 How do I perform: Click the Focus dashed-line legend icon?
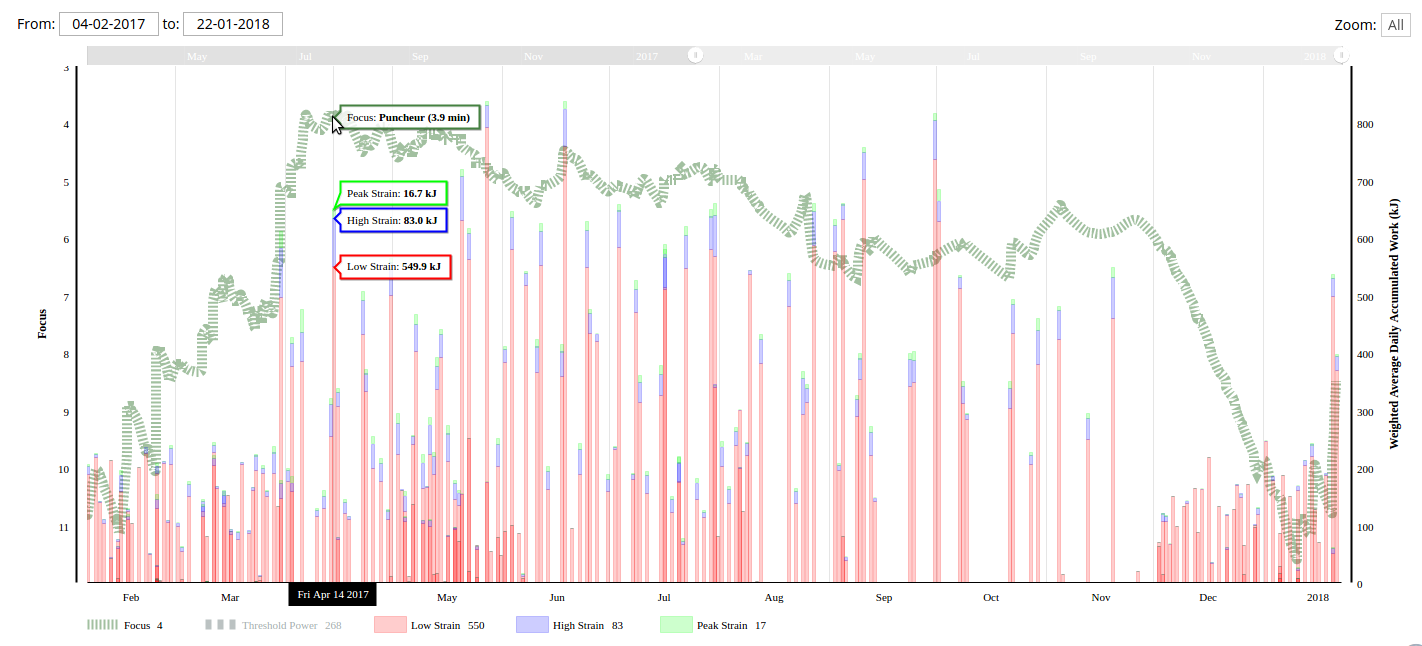(x=103, y=625)
